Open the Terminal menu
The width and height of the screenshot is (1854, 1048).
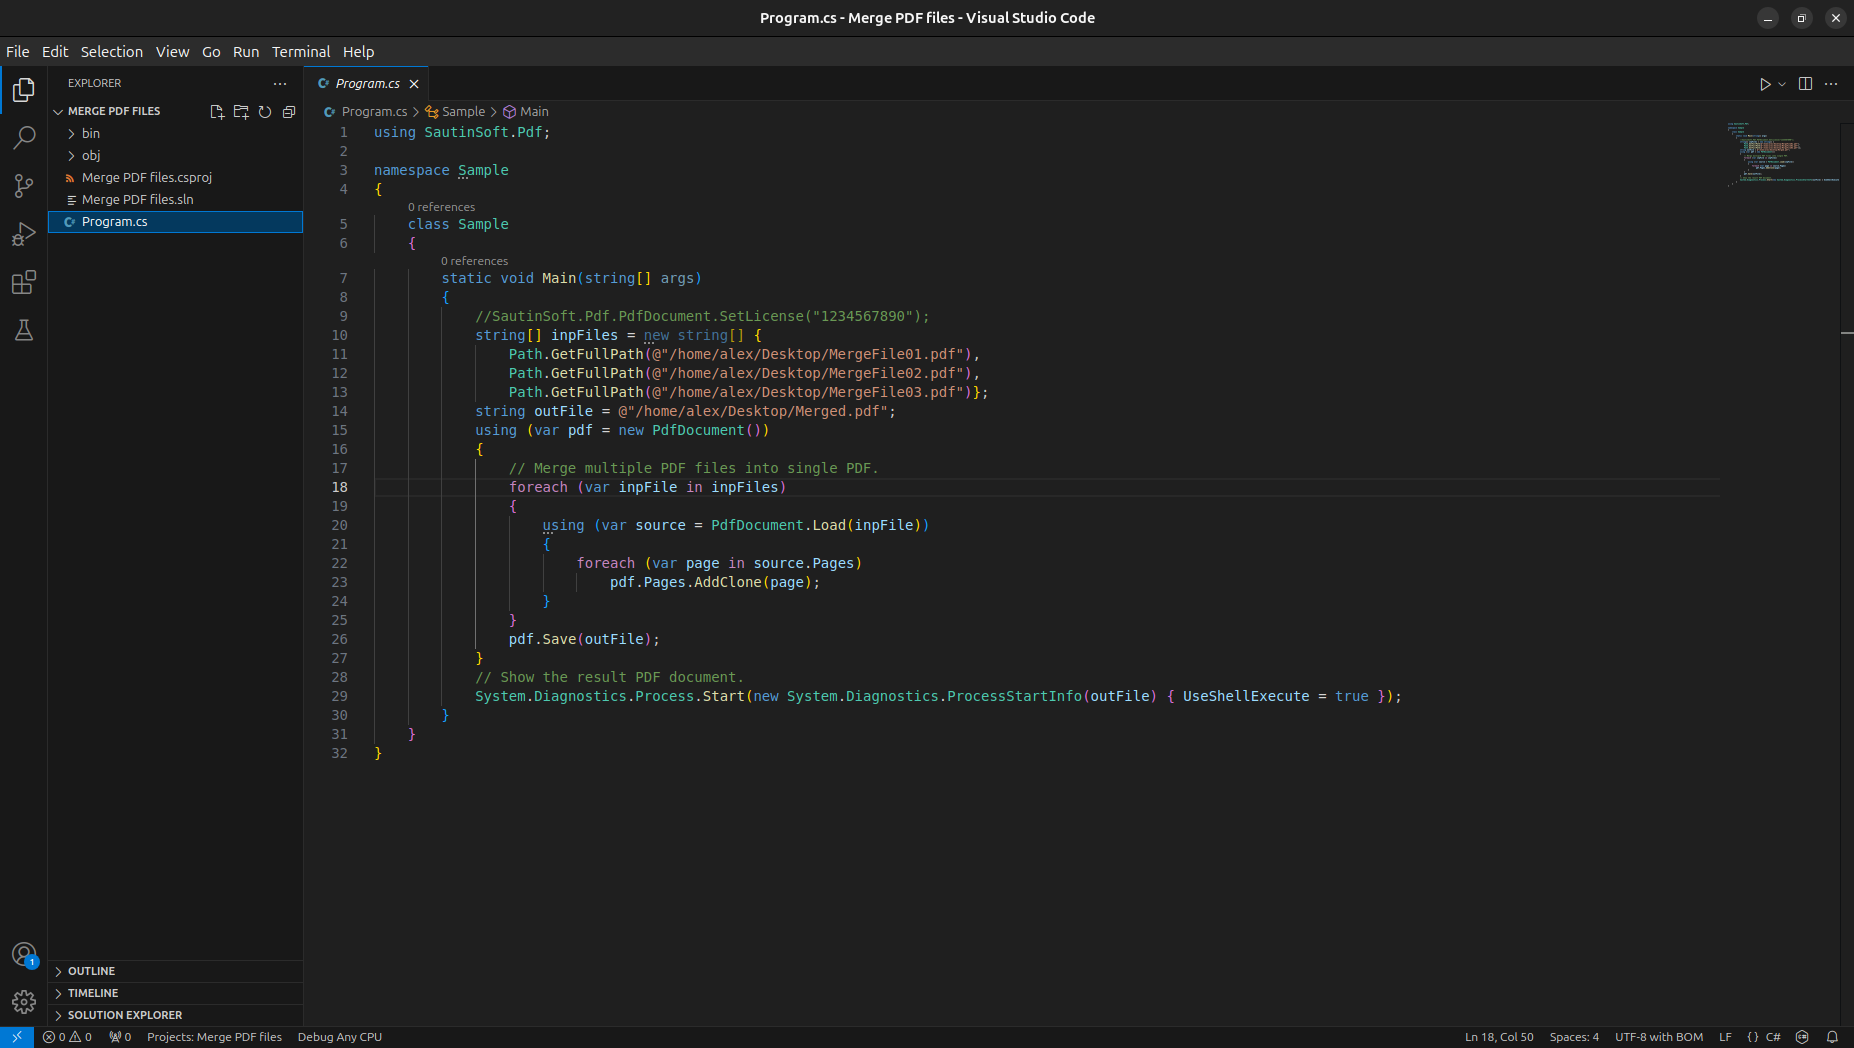coord(301,52)
